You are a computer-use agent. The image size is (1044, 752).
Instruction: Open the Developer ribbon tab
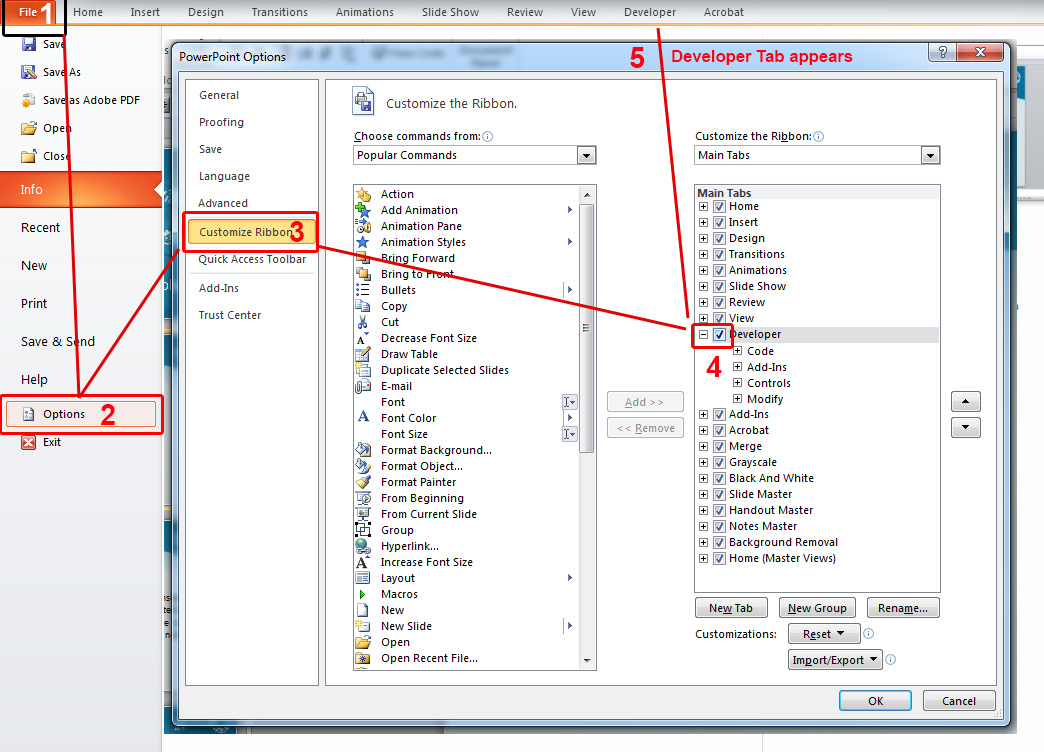(x=649, y=12)
